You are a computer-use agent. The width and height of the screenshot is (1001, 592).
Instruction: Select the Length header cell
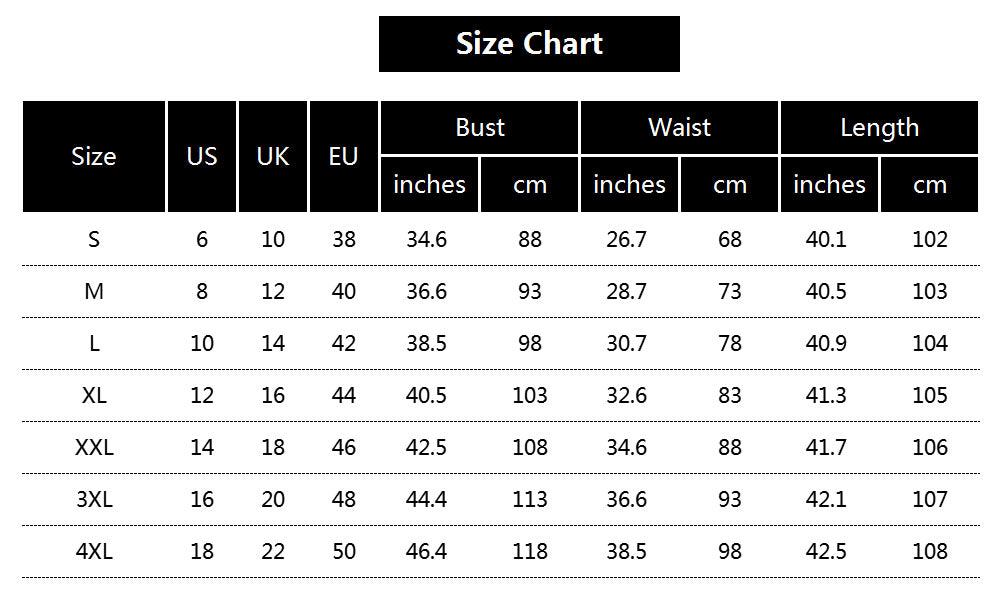coord(879,128)
